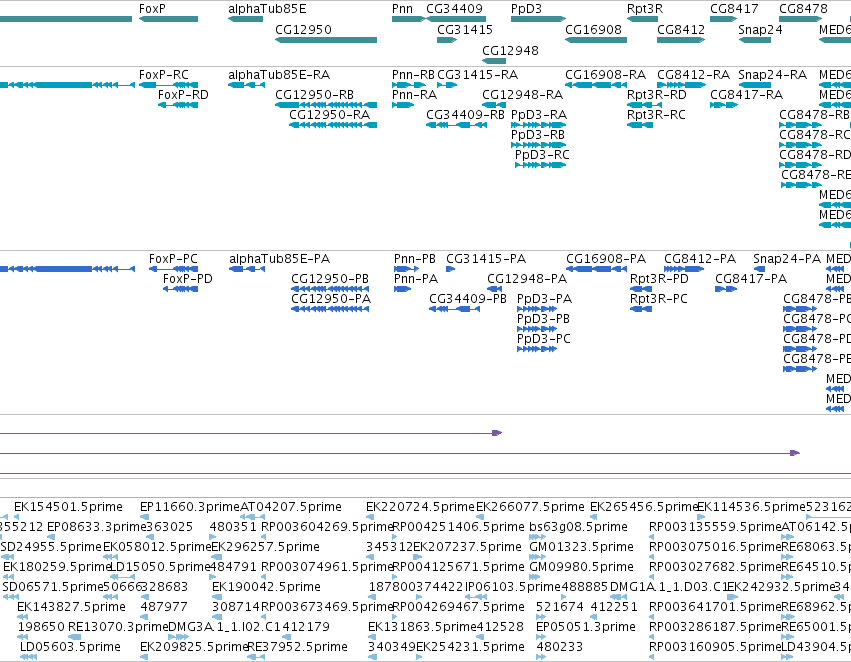Open the alphaTub85E-PA protein label

click(280, 259)
